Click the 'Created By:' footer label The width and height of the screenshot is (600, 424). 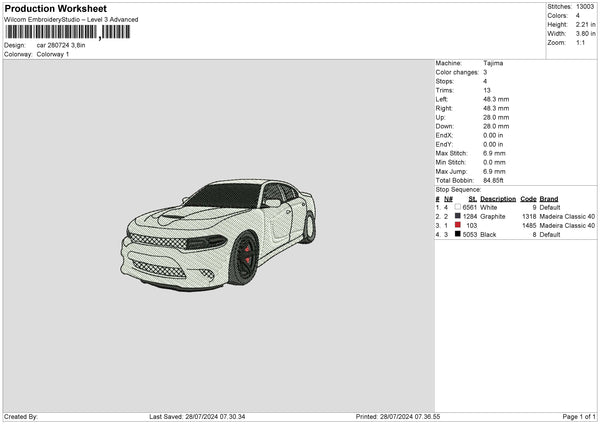(x=21, y=417)
